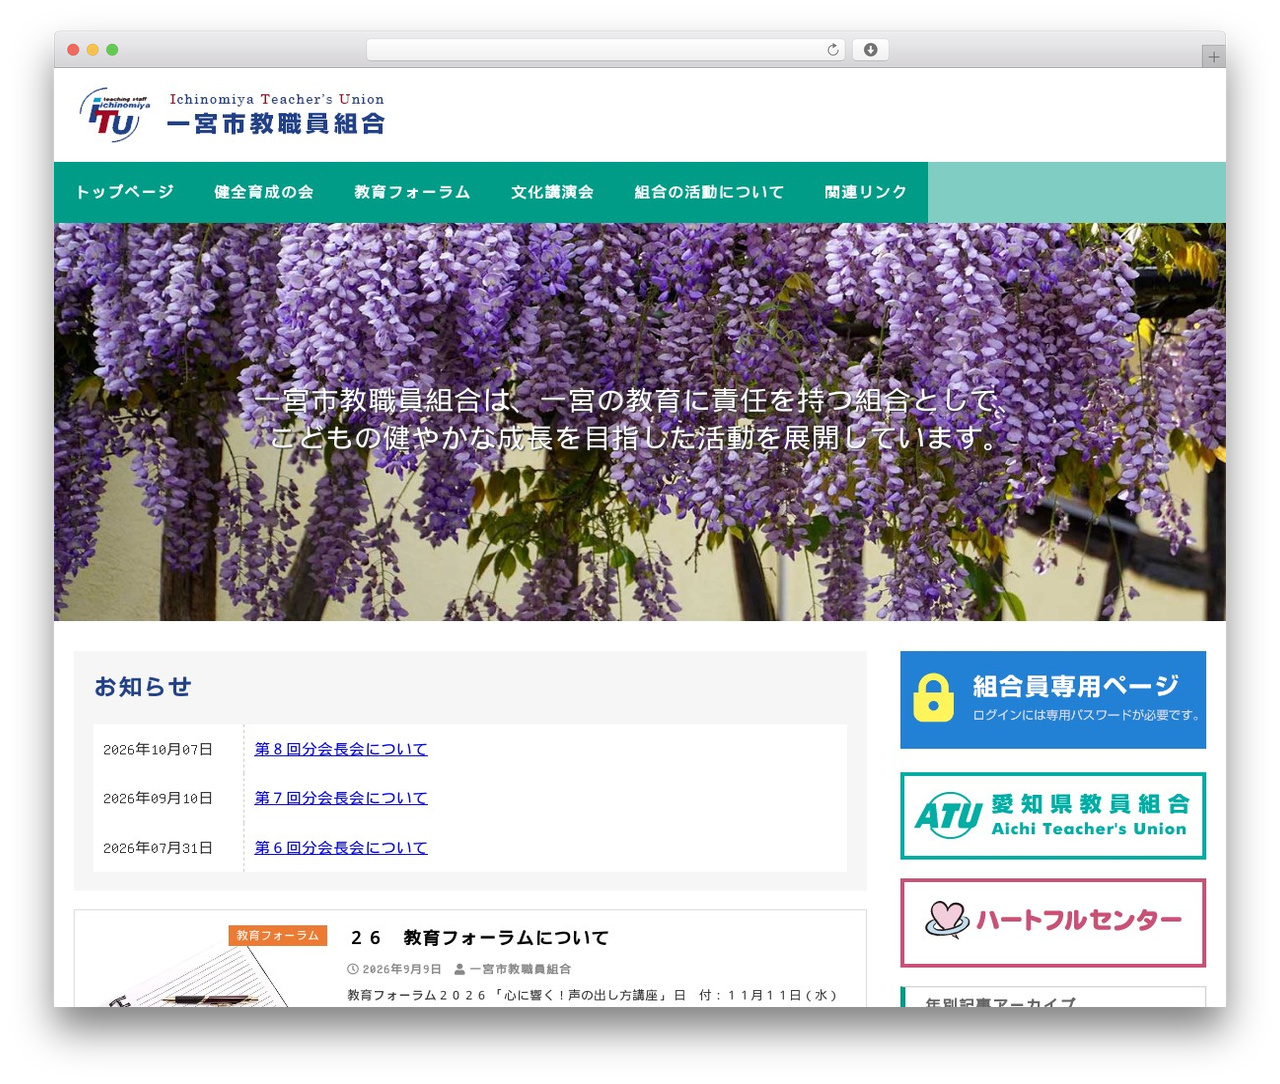
Task: Open the トップページ menu item
Action: coord(124,192)
